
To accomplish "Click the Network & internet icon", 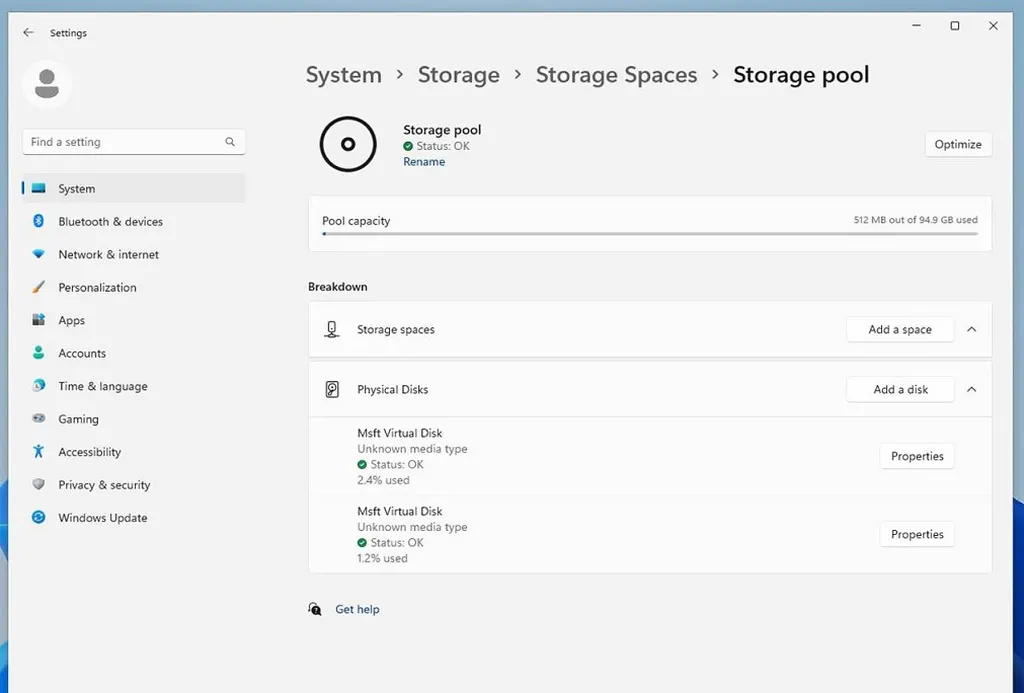I will coord(38,255).
